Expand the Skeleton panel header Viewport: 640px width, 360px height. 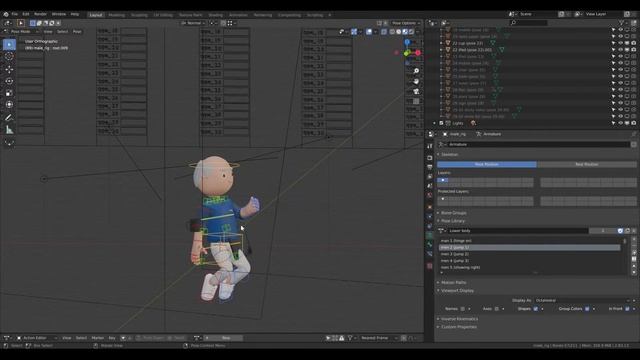449,155
